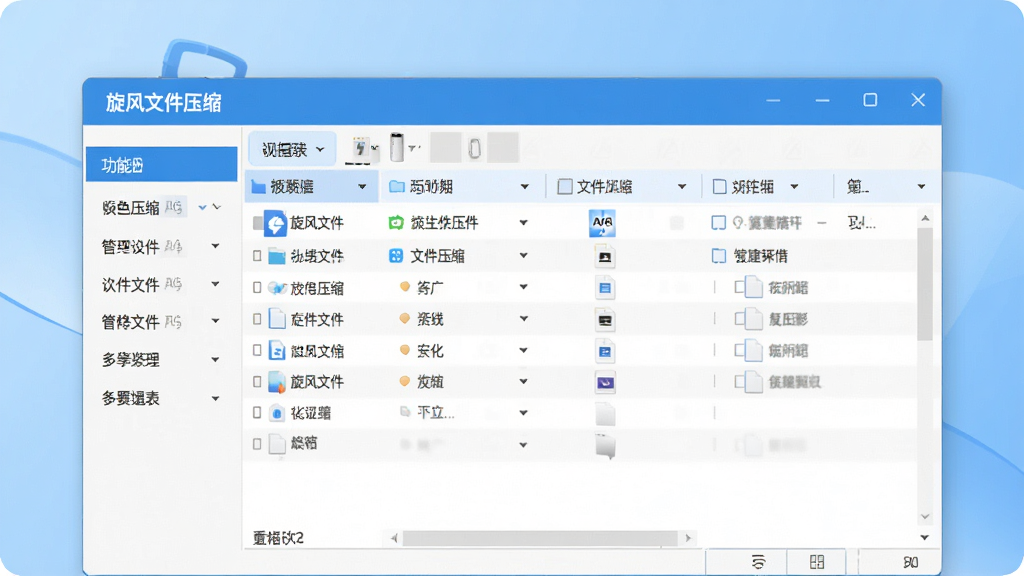This screenshot has height=576, width=1024.
Task: Open the 视图获 dropdown in the toolbar
Action: [x=293, y=150]
